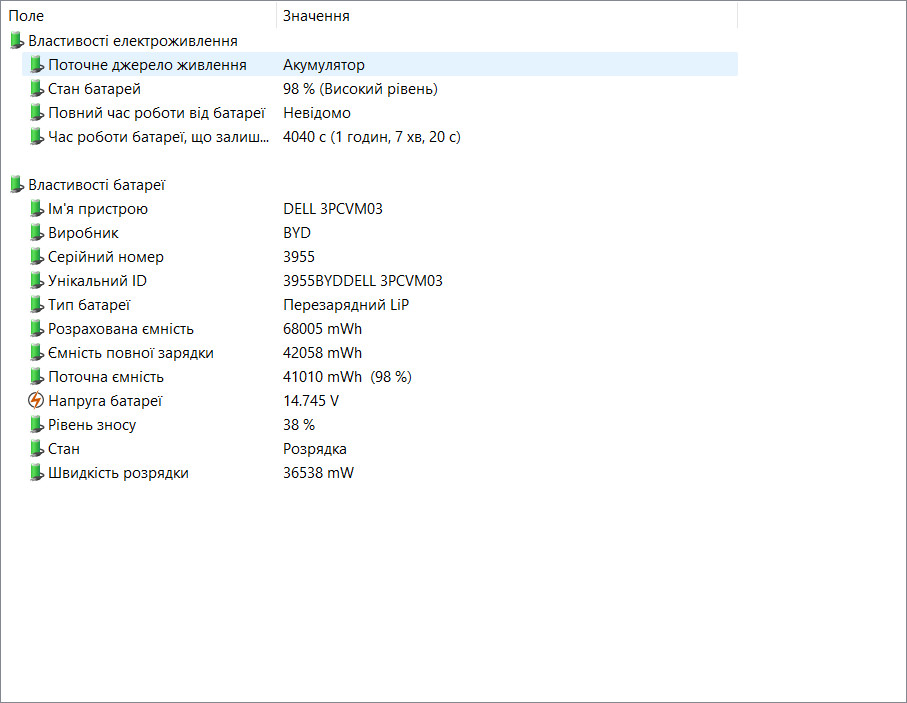Select the Виробник field
907x703 pixels.
(x=83, y=233)
